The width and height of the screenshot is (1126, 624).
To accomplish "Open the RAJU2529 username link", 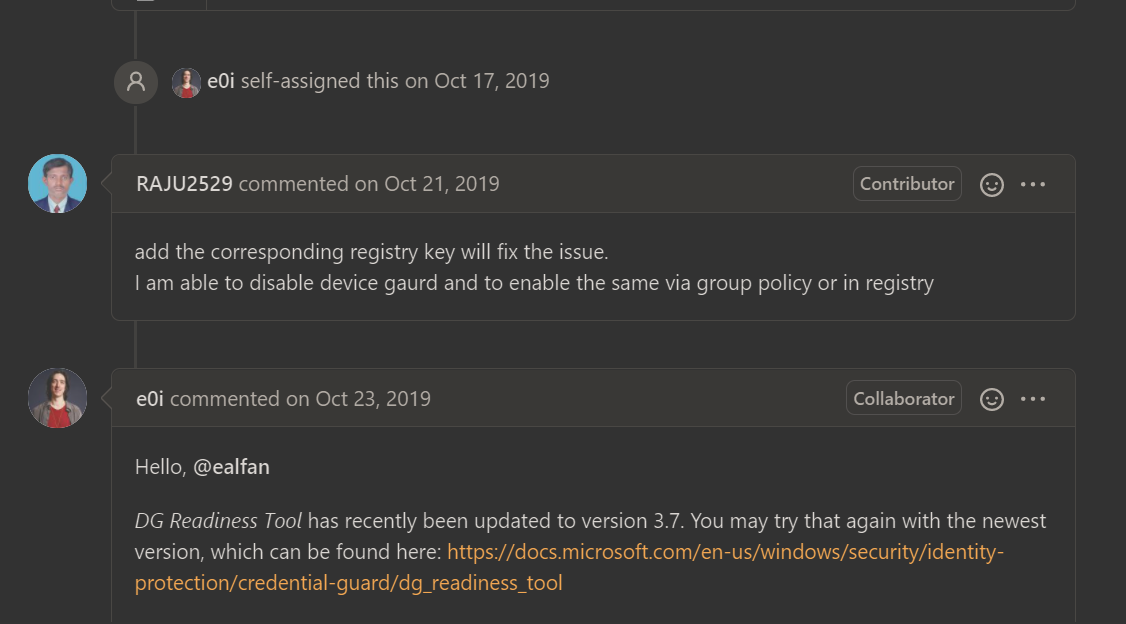I will pyautogui.click(x=184, y=184).
